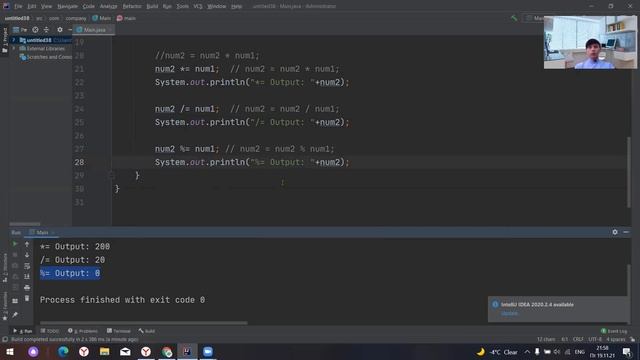Click the Main class breadcrumb

[102, 18]
